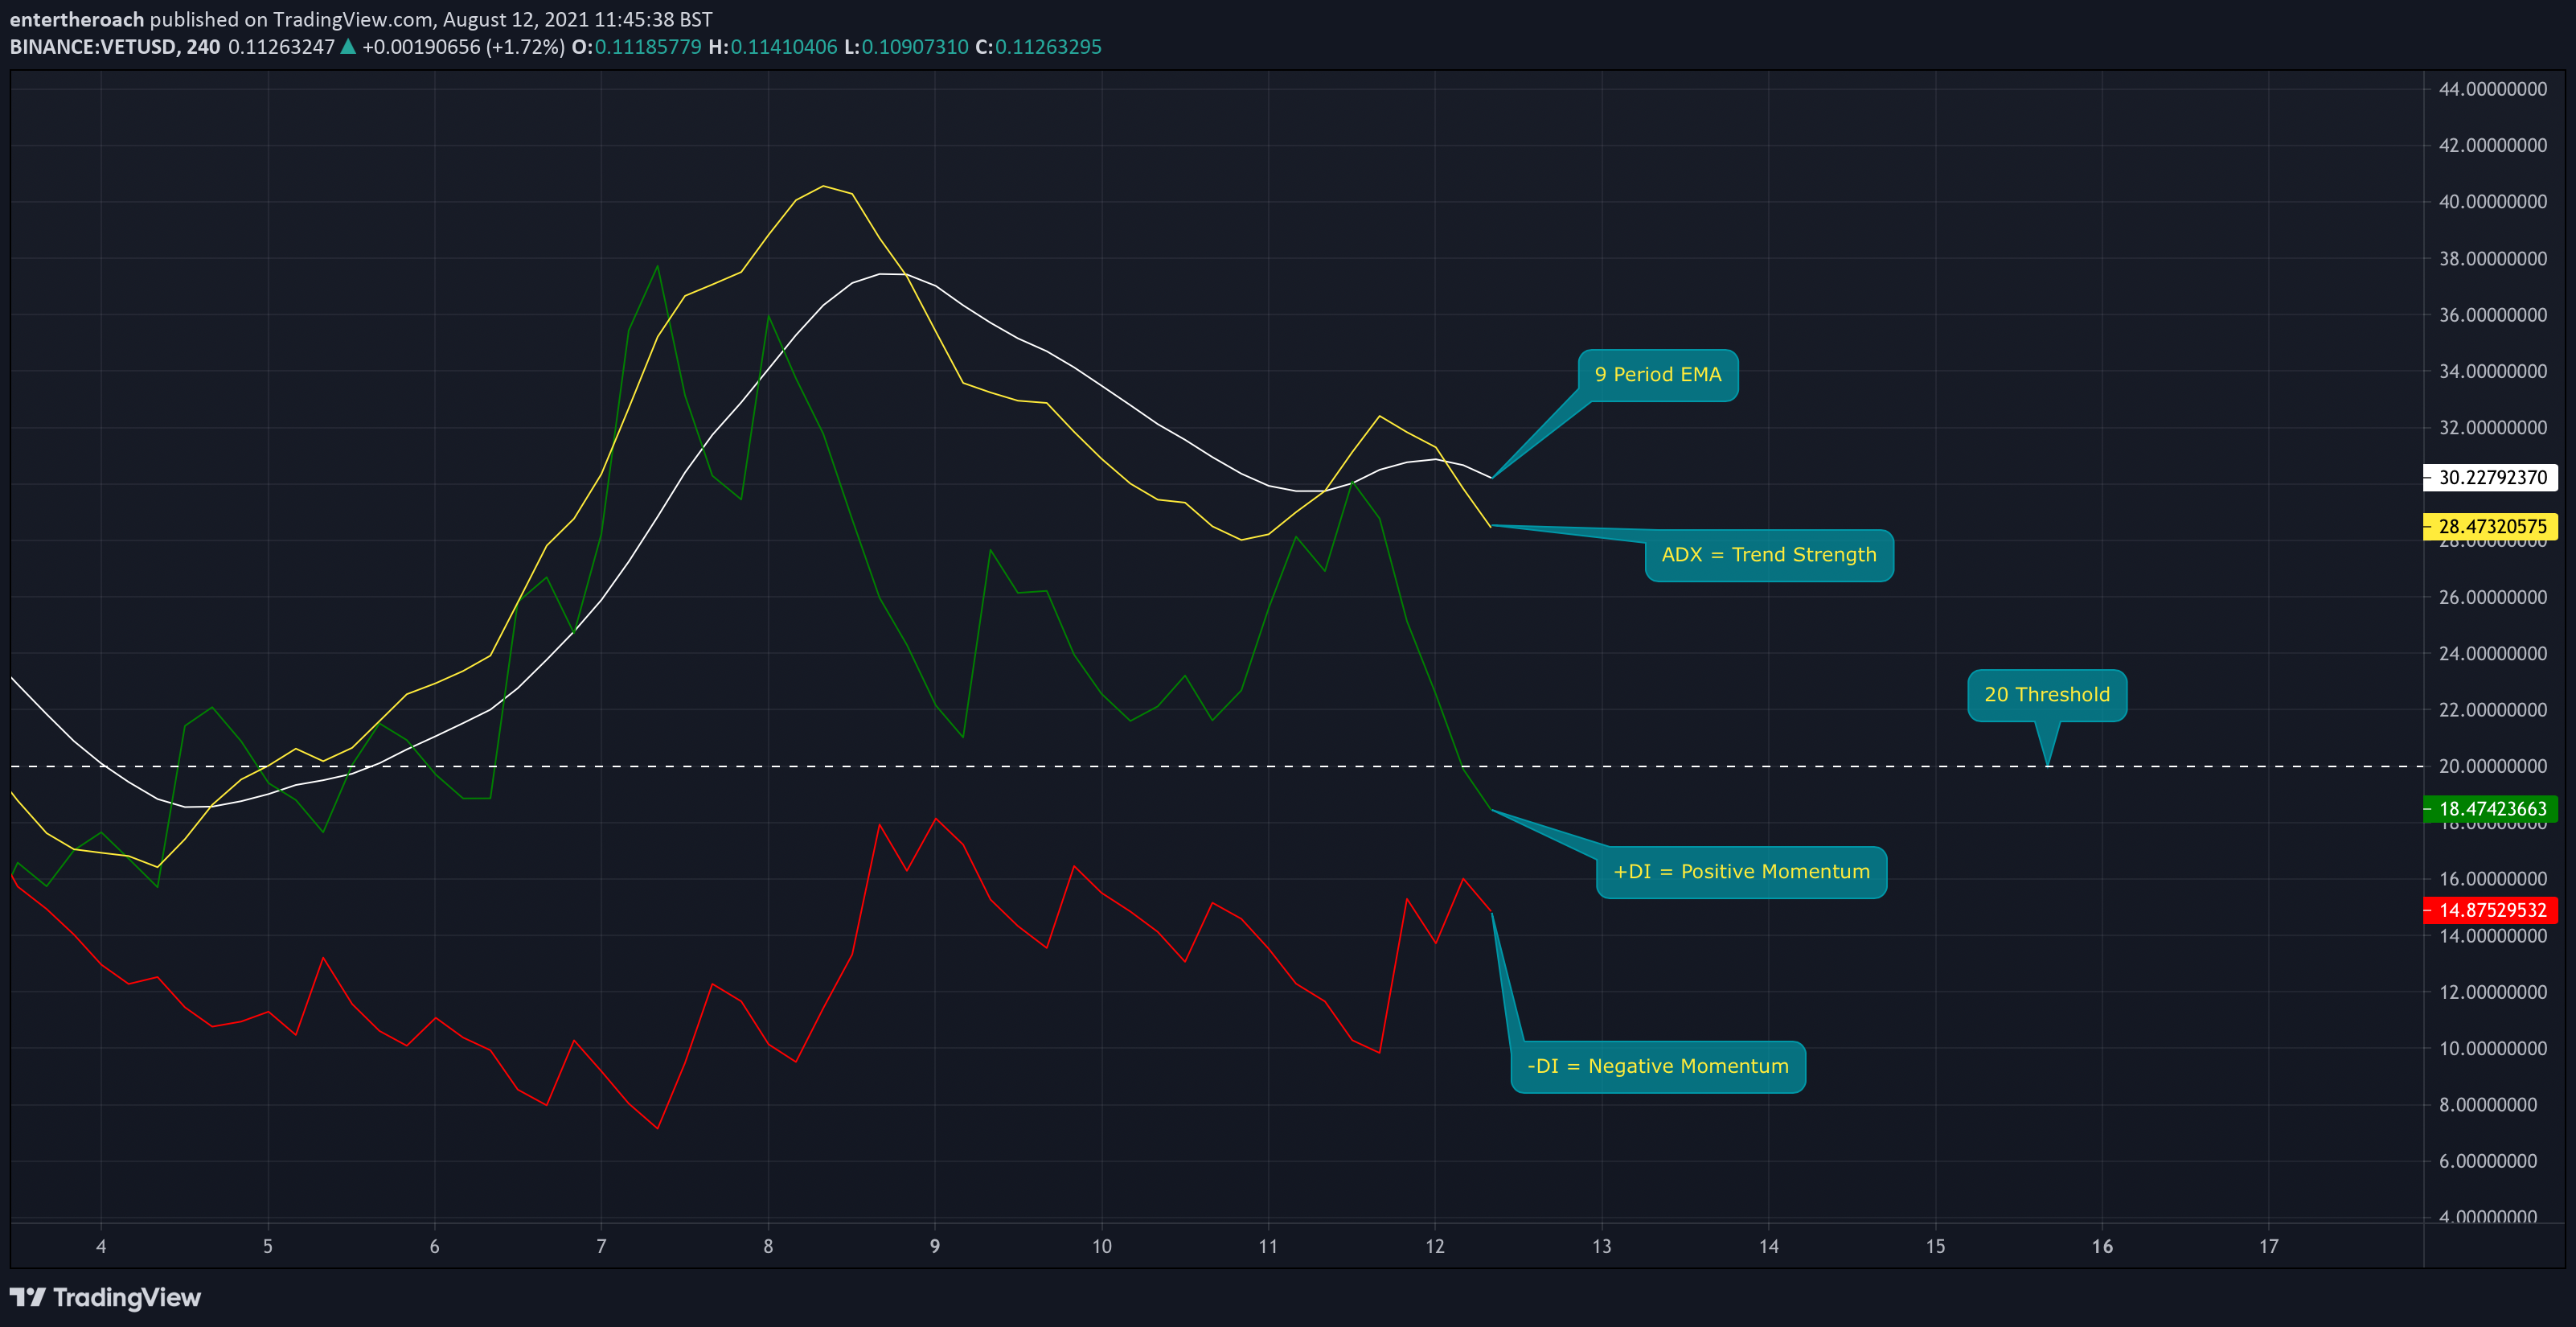Image resolution: width=2576 pixels, height=1327 pixels.
Task: Click the '+DI = Positive Momentum' callout
Action: click(x=1741, y=872)
